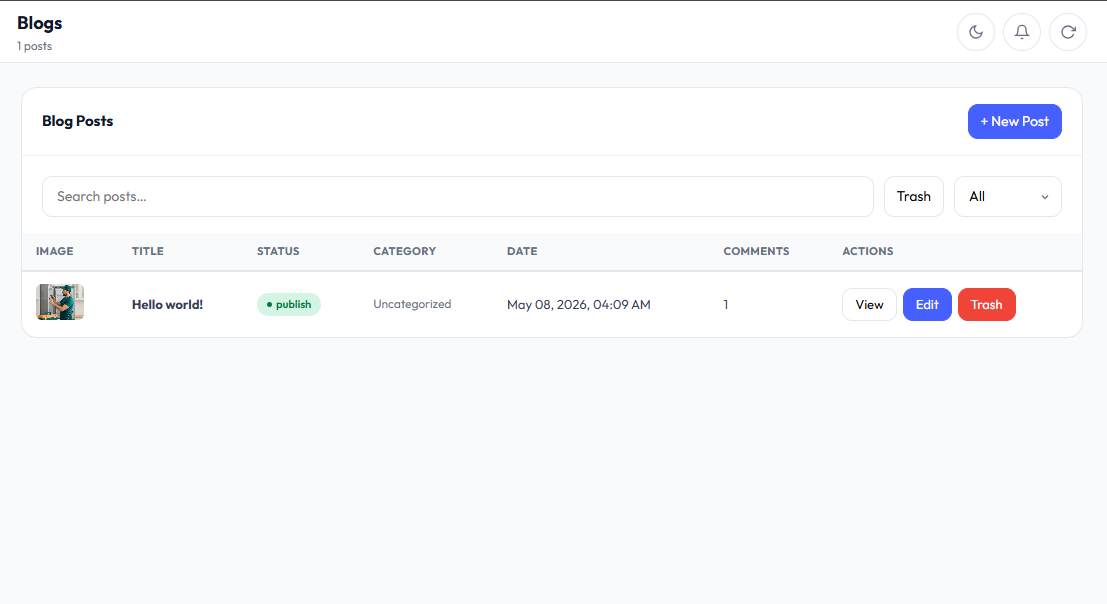
Task: Click the comments count 1
Action: [x=725, y=304]
